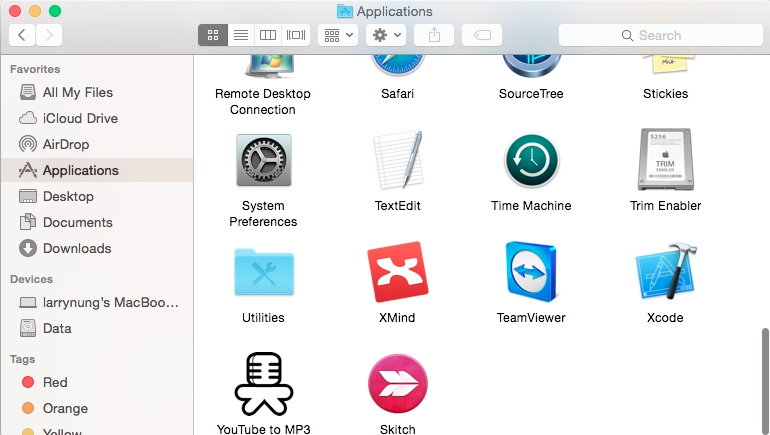Open iCloud Drive in sidebar
Image resolution: width=770 pixels, height=435 pixels.
click(97, 118)
